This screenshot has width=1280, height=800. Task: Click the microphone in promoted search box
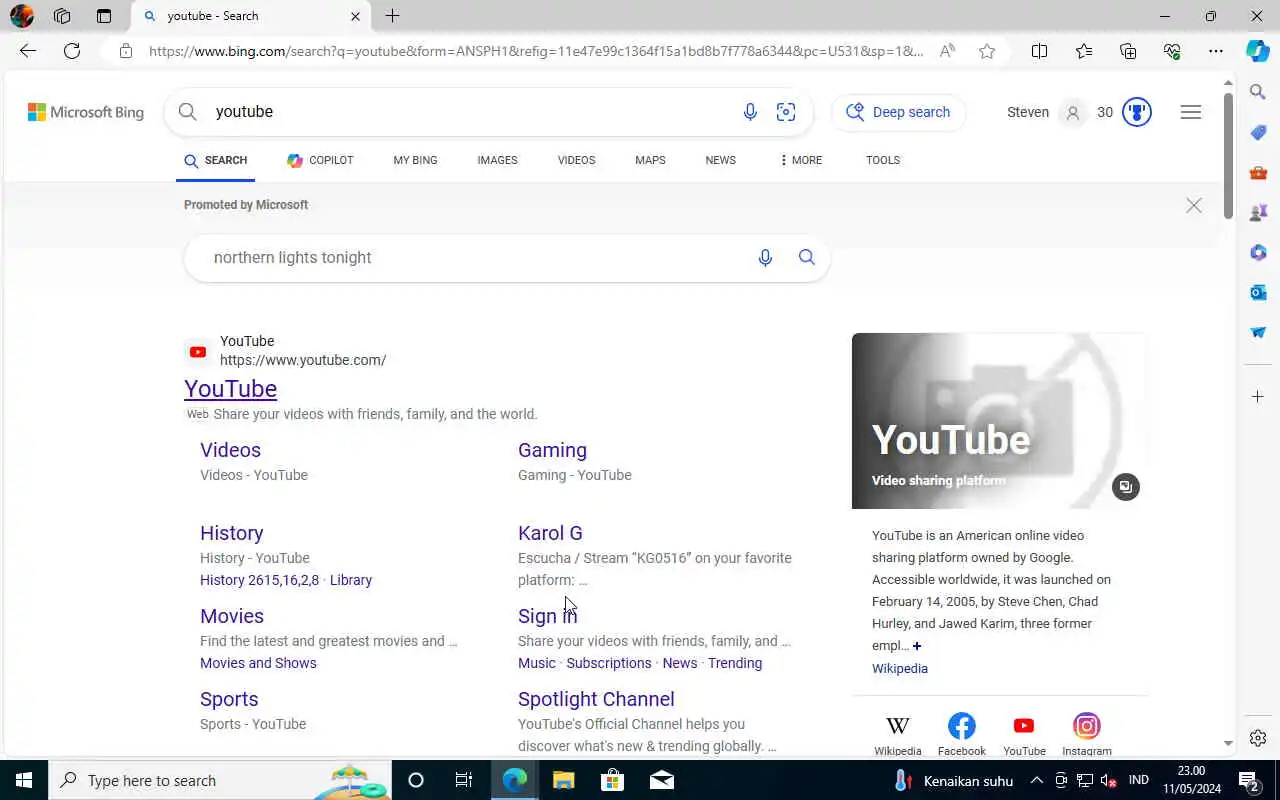point(765,258)
